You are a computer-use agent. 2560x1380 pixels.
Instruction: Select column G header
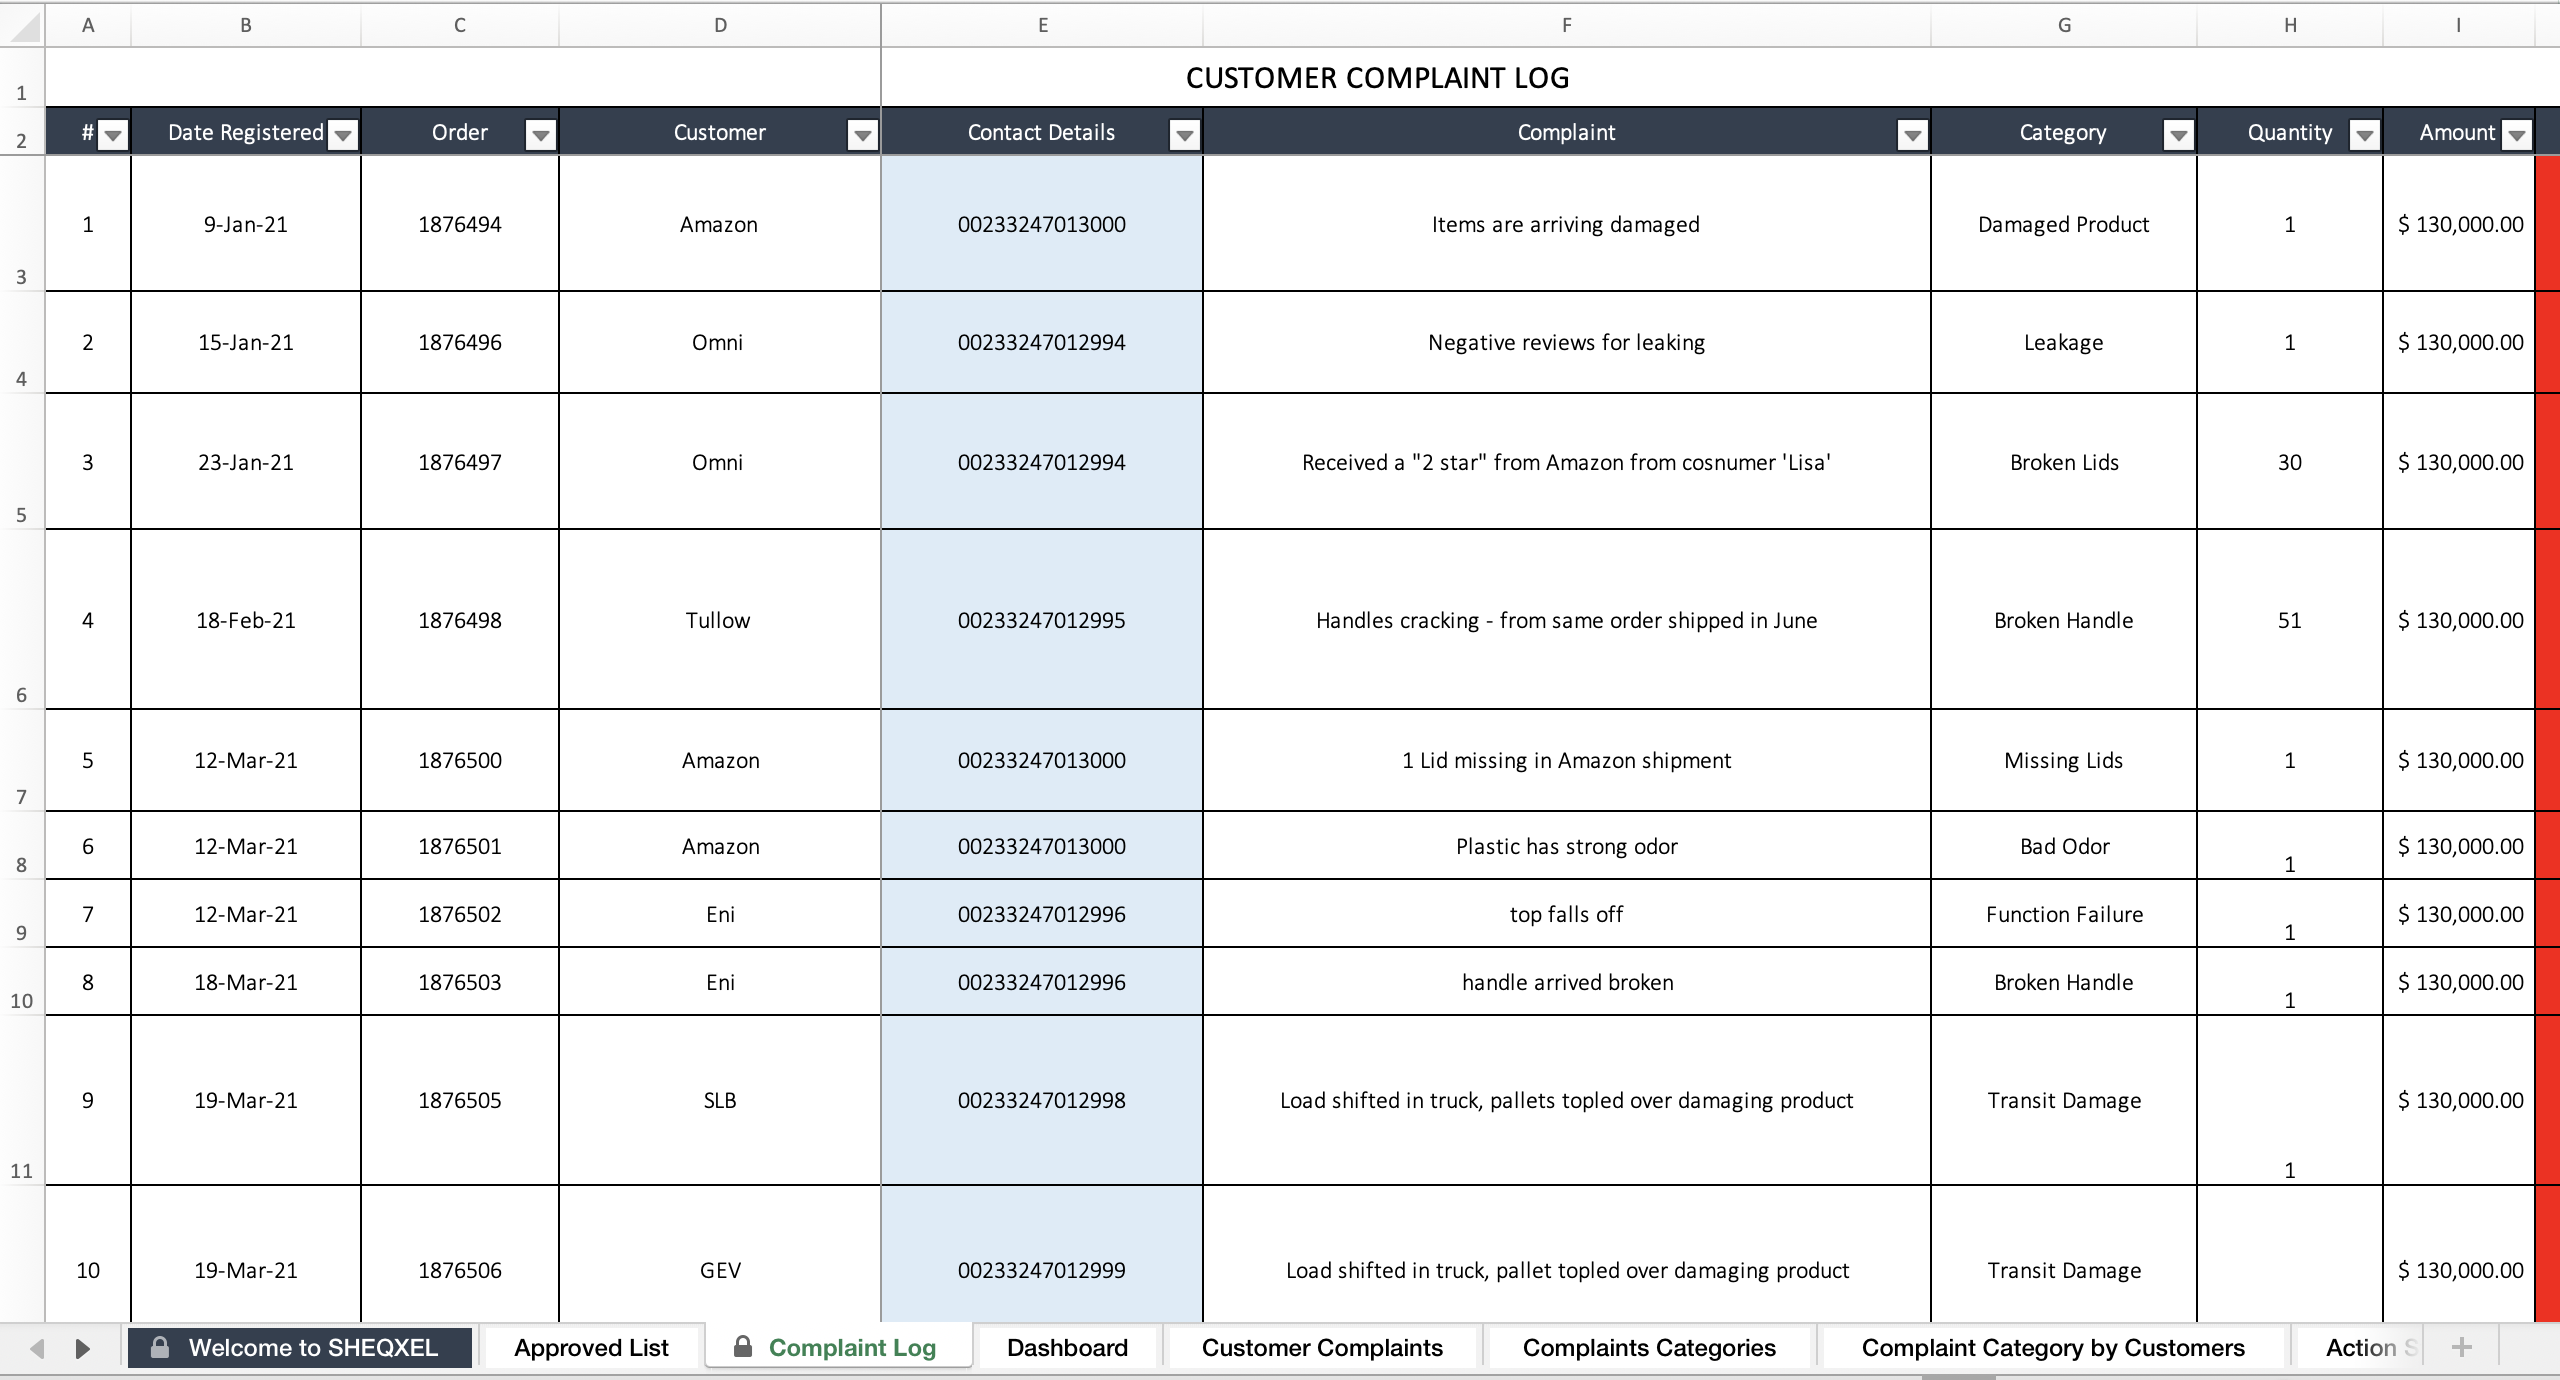(2064, 25)
